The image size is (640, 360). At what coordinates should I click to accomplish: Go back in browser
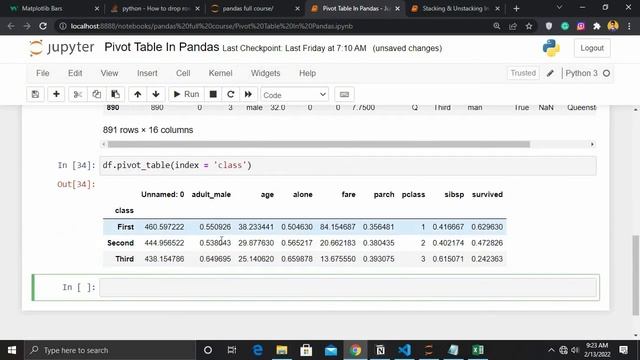tap(11, 26)
